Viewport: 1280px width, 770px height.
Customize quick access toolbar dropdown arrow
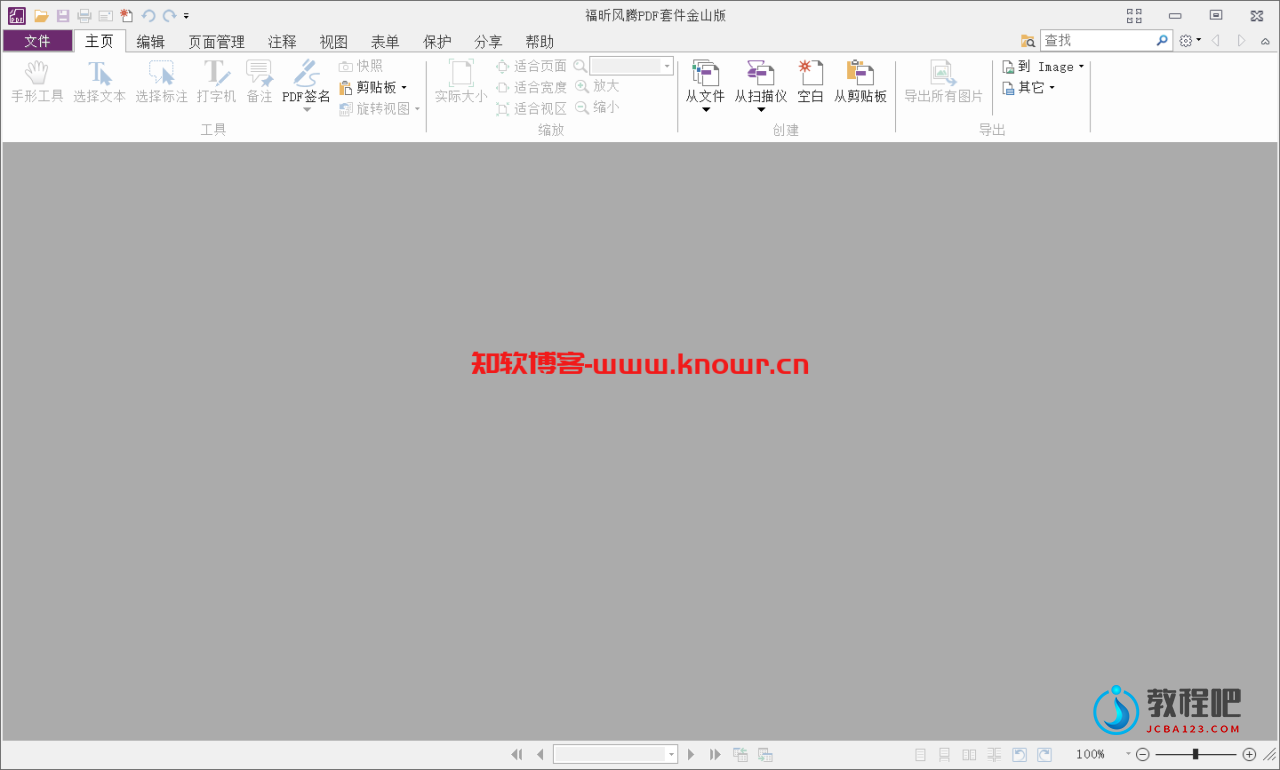186,16
